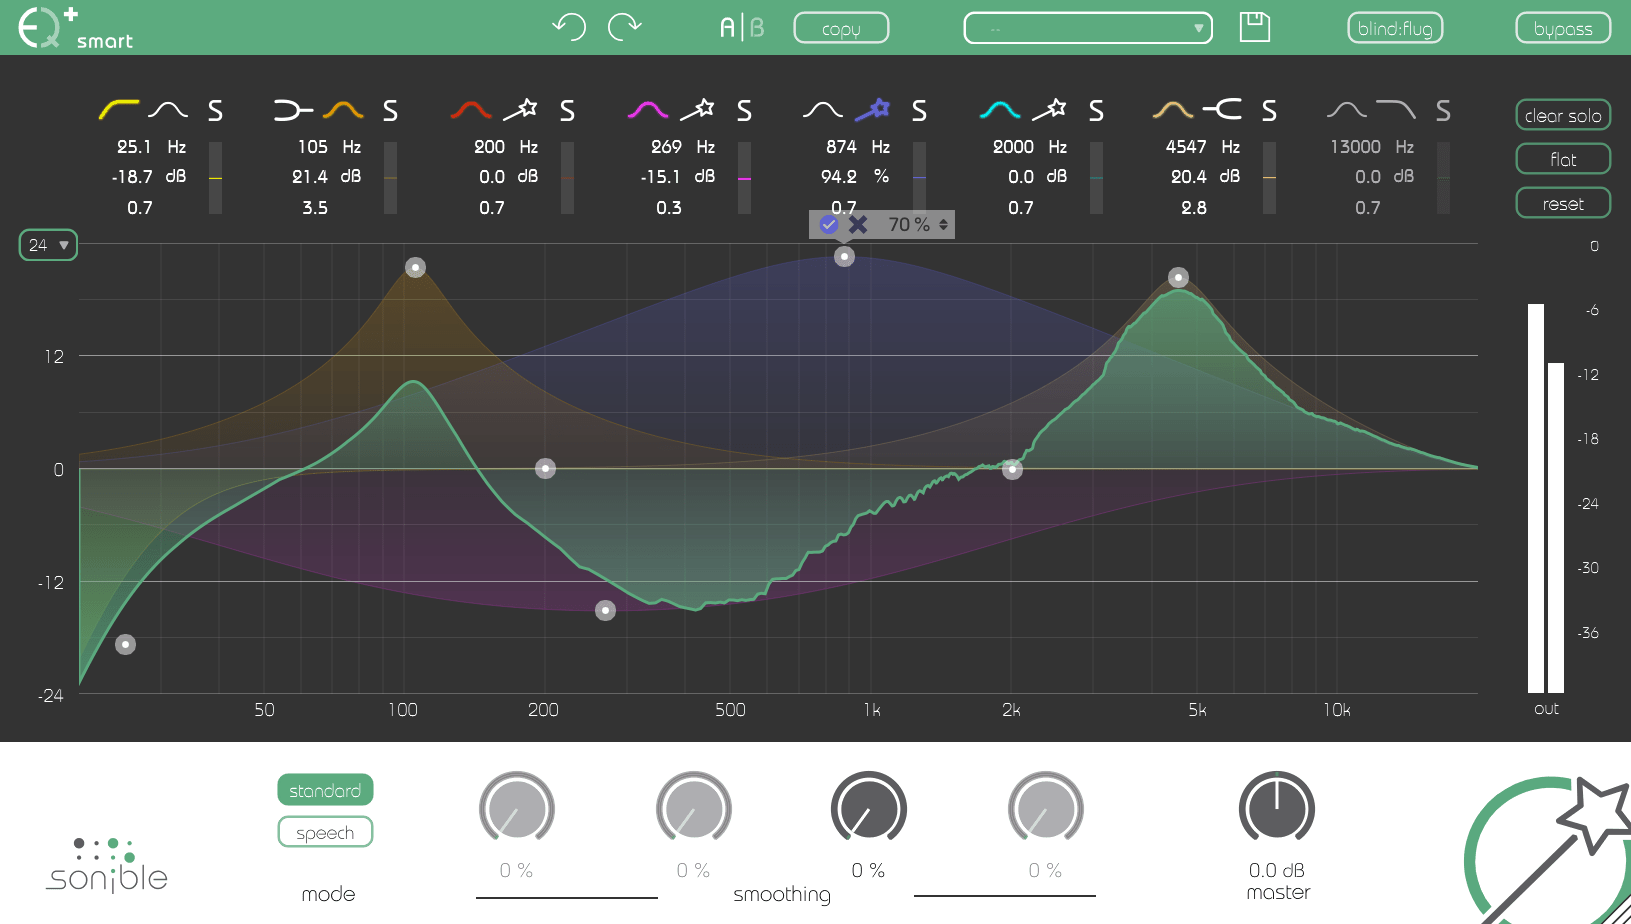
Task: Open the preset dropdown list
Action: (x=1088, y=28)
